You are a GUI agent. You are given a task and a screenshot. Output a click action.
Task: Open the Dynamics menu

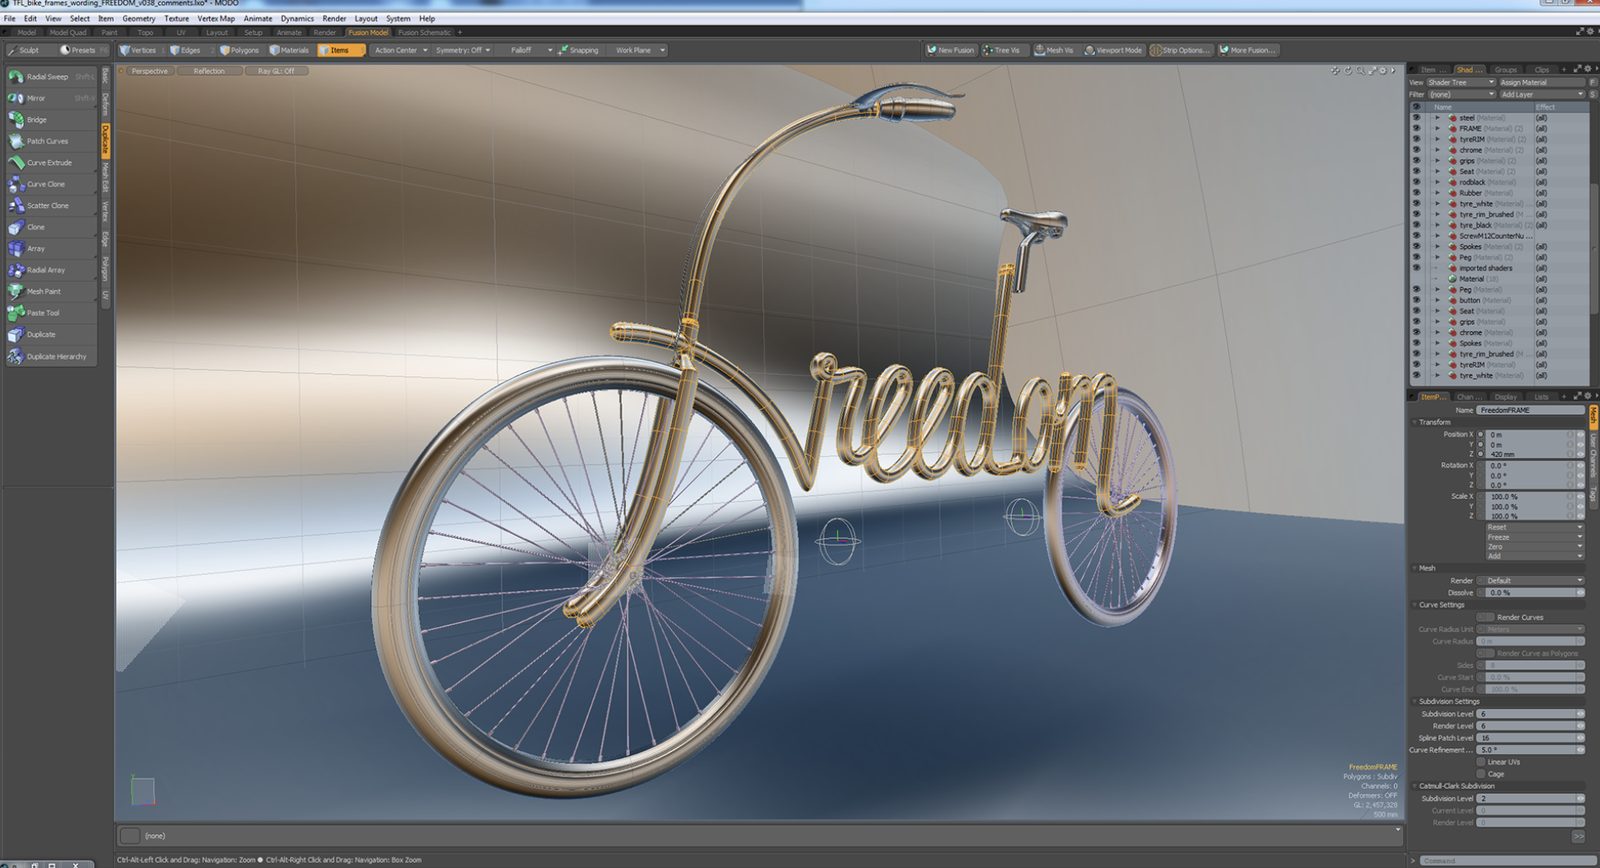click(297, 18)
